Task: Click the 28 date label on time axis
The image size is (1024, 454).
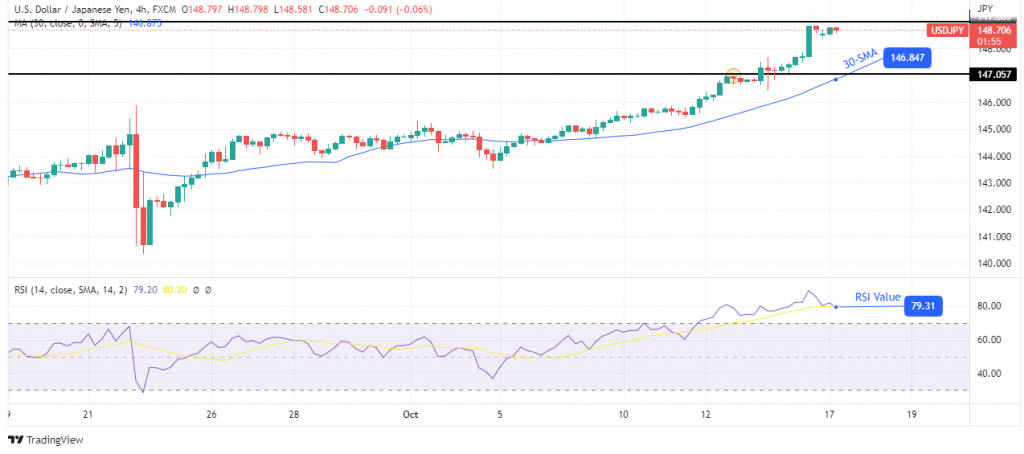Action: point(294,415)
